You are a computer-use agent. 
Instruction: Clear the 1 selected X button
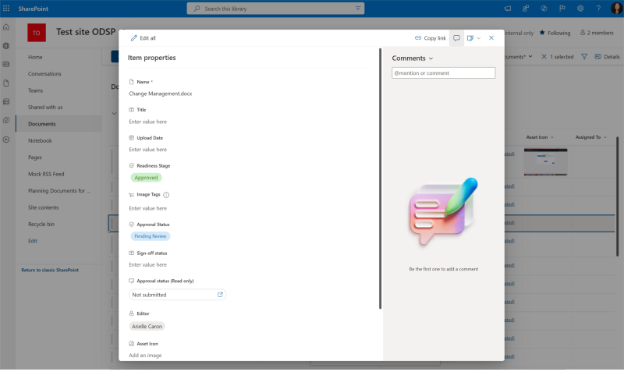544,57
